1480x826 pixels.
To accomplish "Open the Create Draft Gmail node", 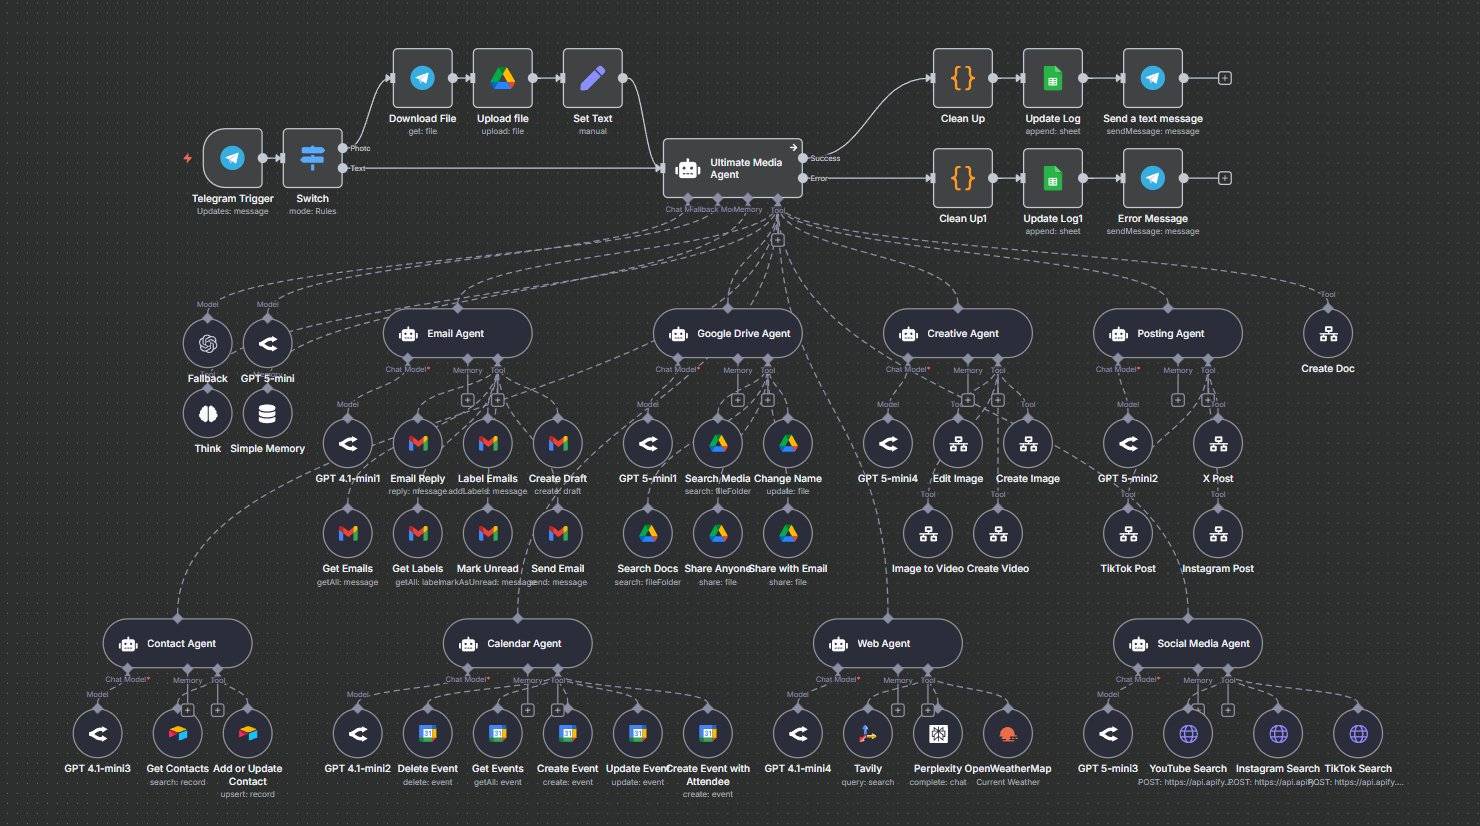I will coord(558,443).
